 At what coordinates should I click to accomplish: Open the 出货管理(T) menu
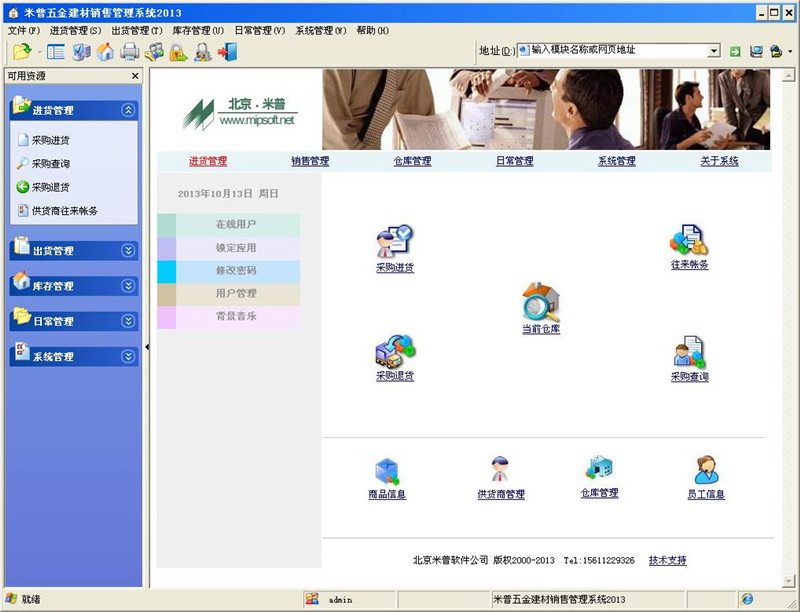point(137,31)
